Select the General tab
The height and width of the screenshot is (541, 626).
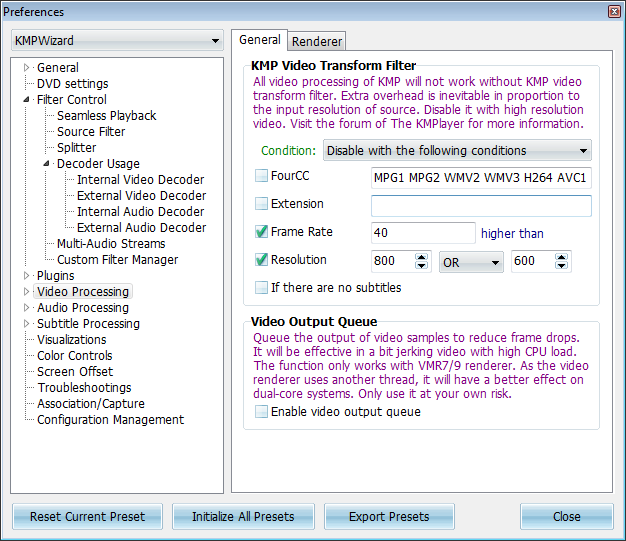pyautogui.click(x=260, y=40)
